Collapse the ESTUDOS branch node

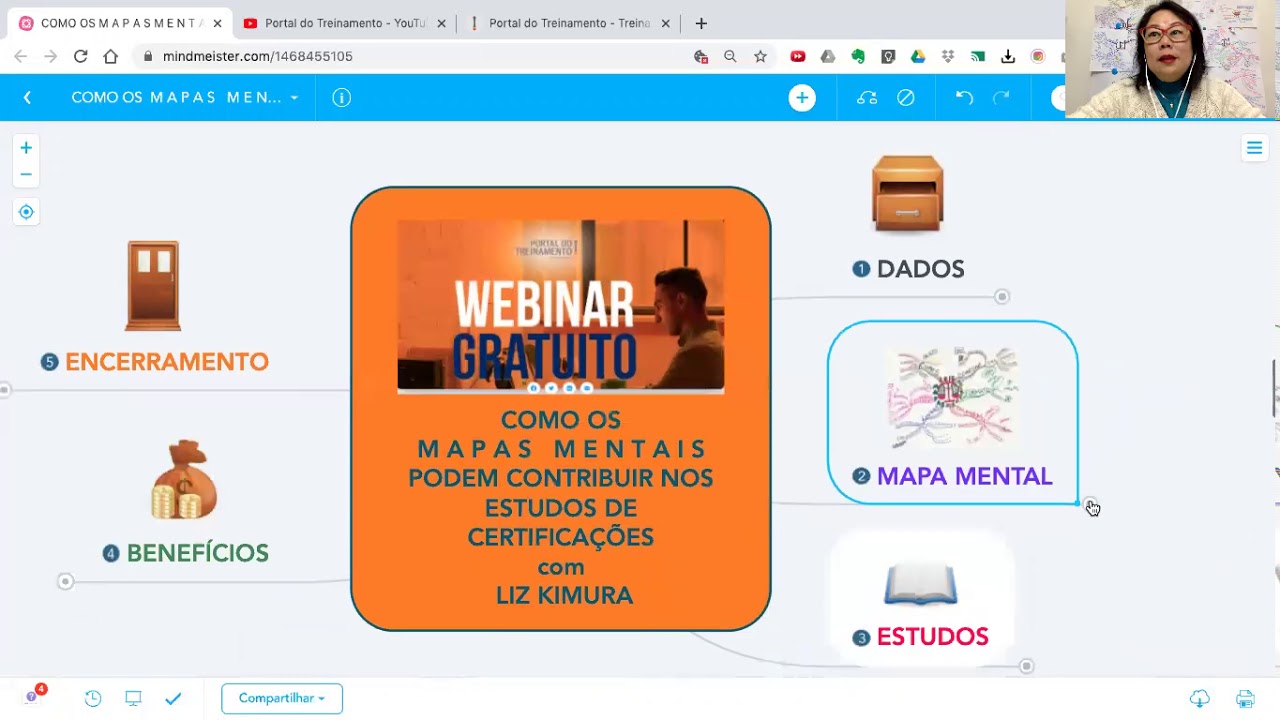pos(1026,666)
